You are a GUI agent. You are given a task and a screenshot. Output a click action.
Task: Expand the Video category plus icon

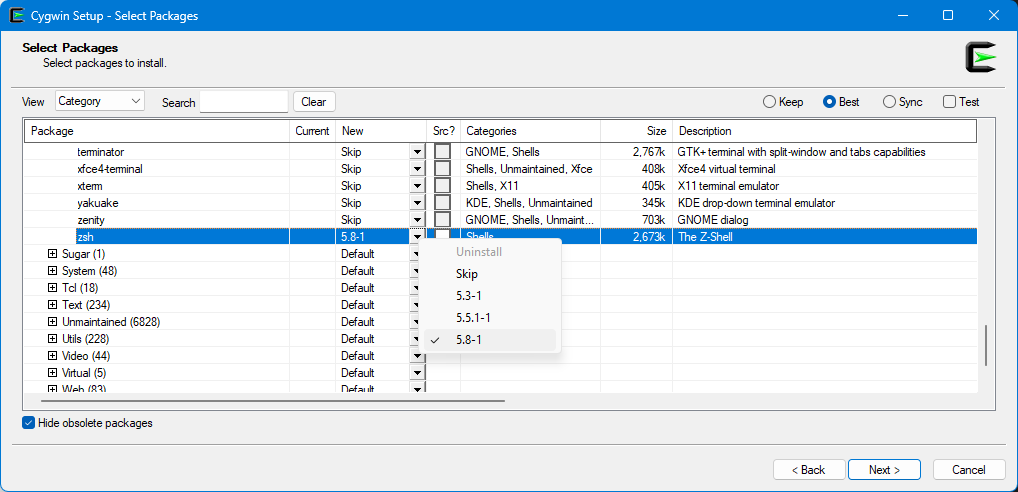pyautogui.click(x=53, y=356)
